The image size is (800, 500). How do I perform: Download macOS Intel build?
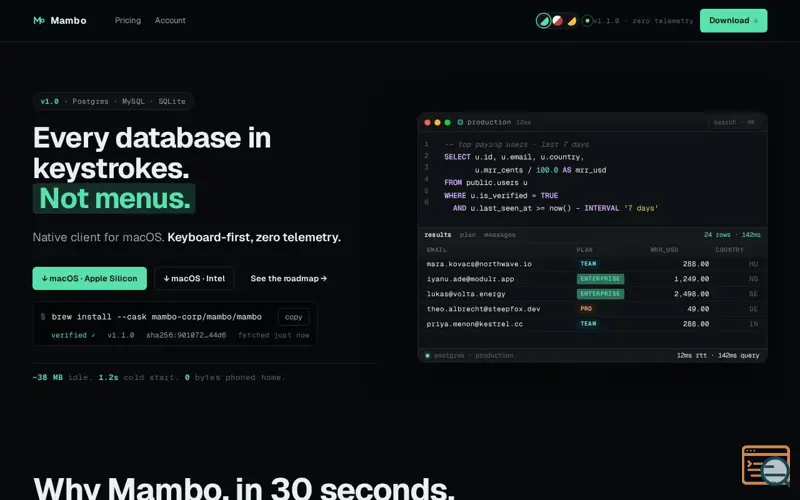pyautogui.click(x=194, y=279)
